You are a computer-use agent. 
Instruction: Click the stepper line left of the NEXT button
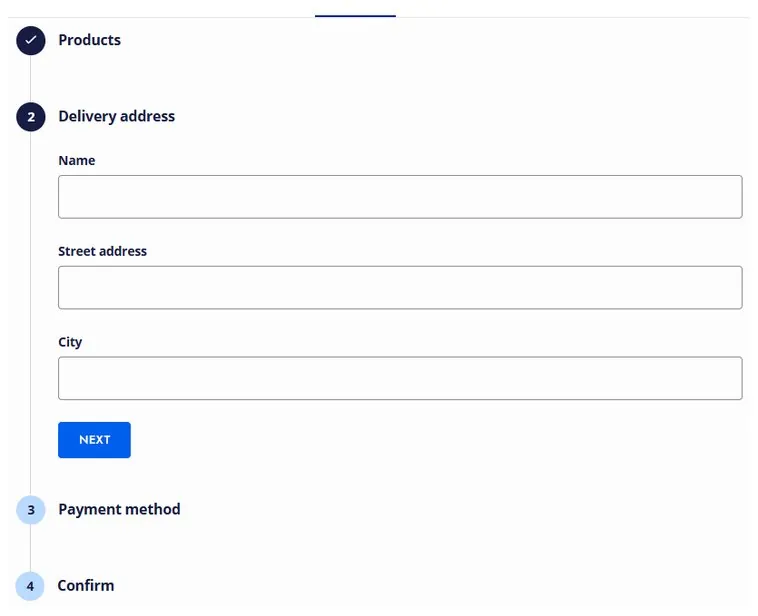[x=31, y=440]
